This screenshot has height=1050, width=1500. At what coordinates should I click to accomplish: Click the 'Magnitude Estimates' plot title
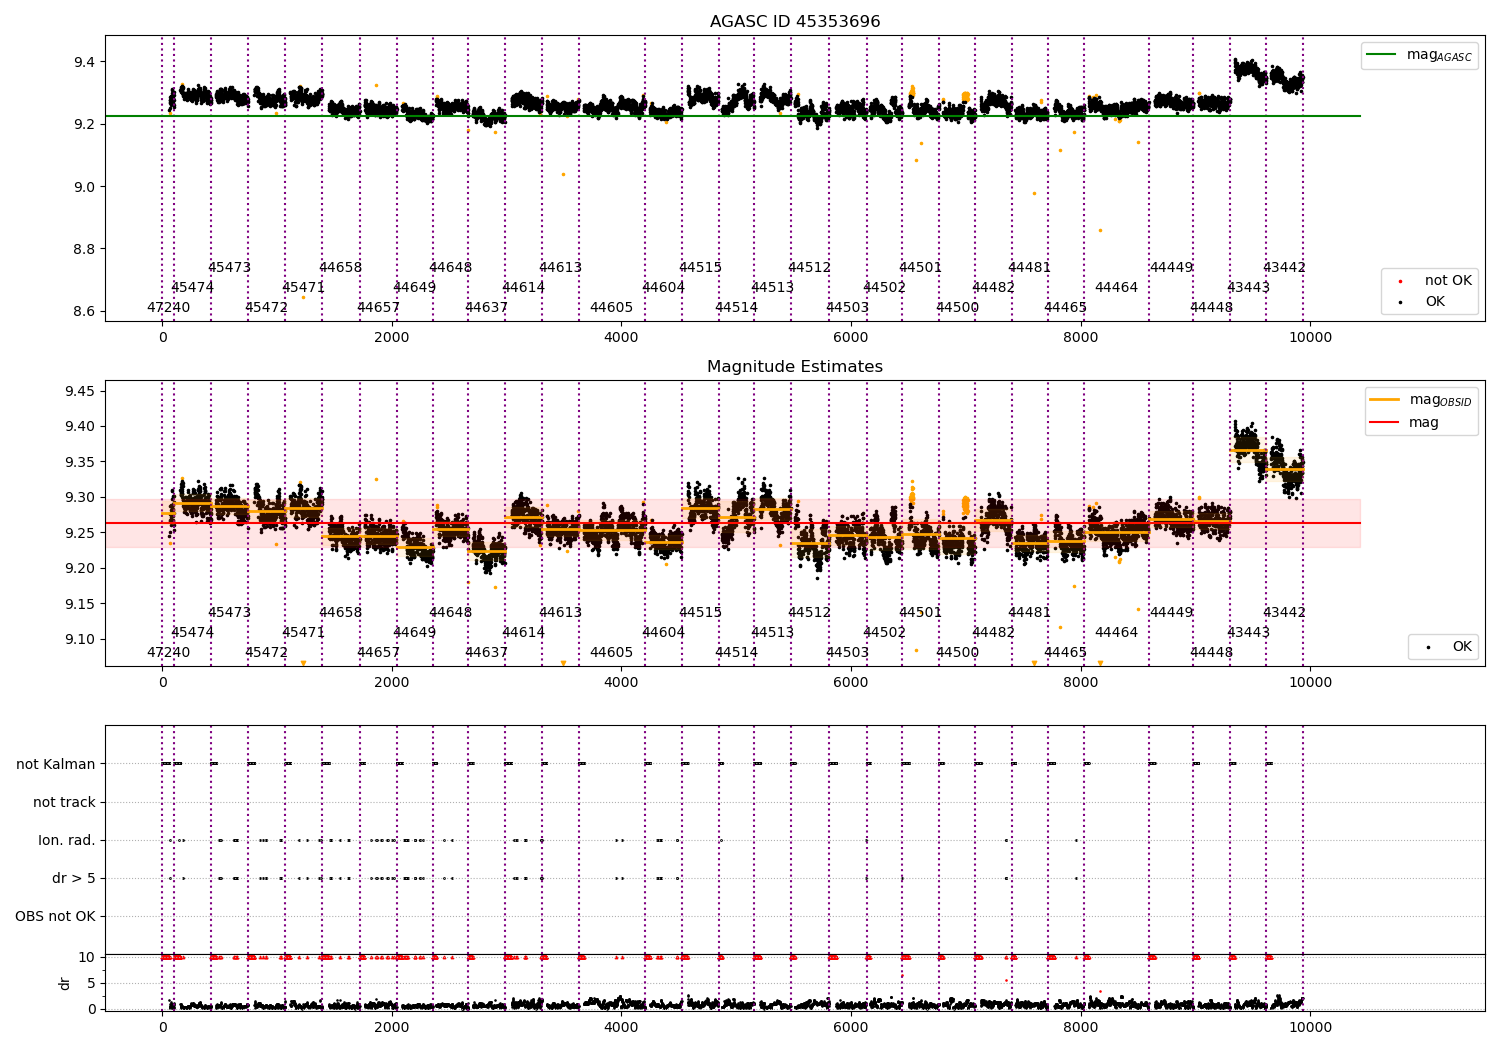[795, 367]
